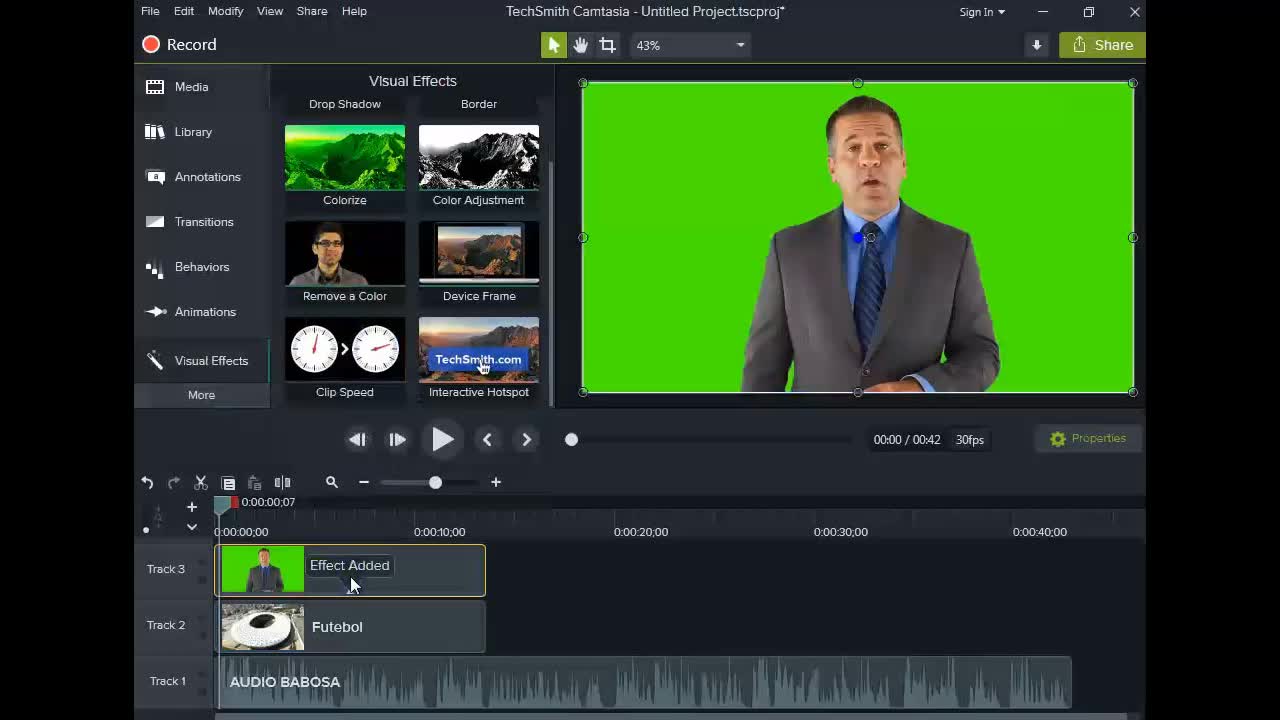The height and width of the screenshot is (720, 1280).
Task: Select the Color Adjustment effect
Action: [x=479, y=157]
